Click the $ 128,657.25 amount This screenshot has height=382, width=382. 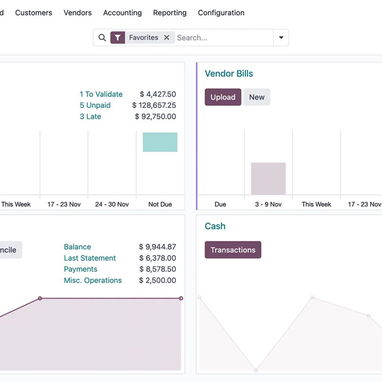pos(154,105)
